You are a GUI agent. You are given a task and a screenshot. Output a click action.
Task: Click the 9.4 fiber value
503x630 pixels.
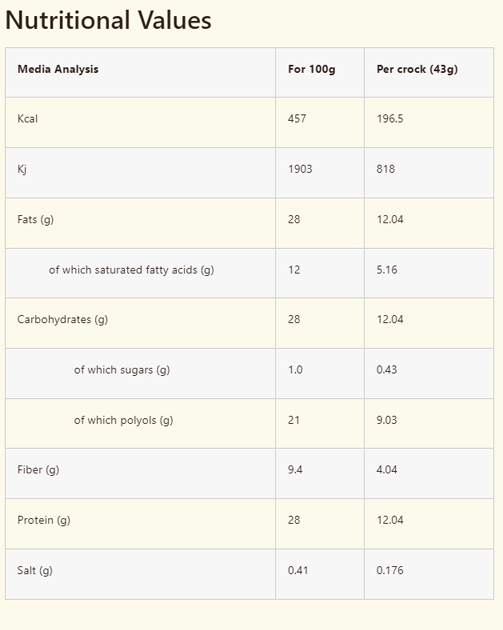pos(295,469)
